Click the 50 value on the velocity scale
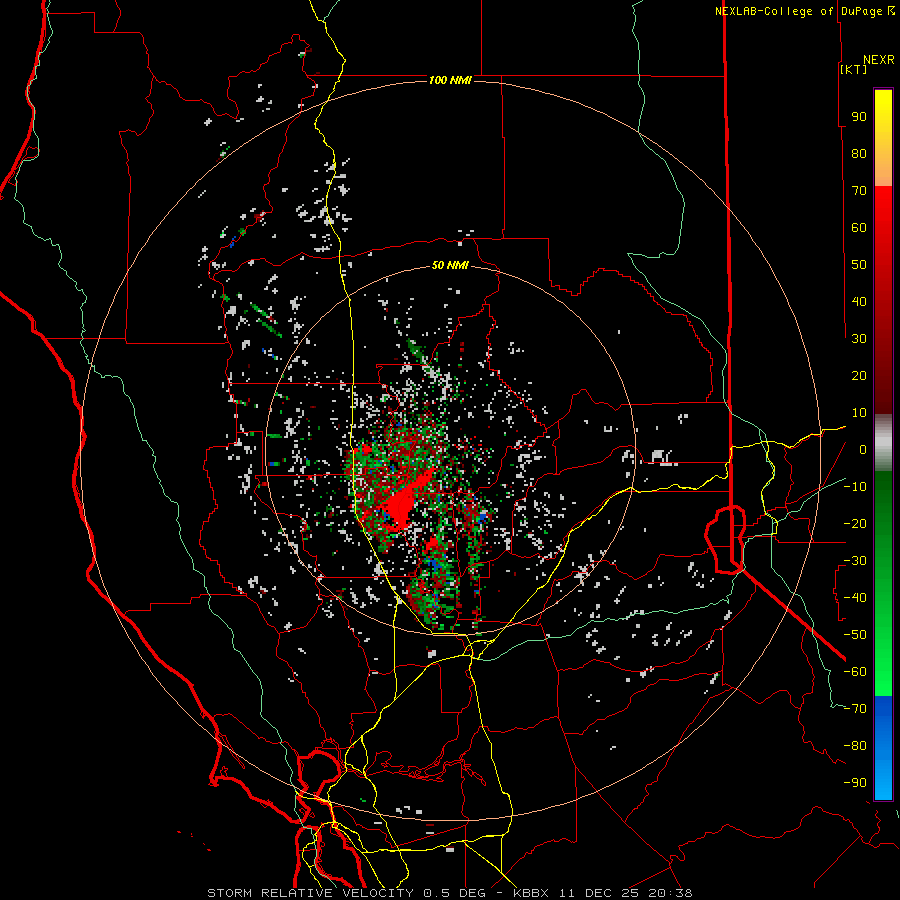The image size is (900, 900). pyautogui.click(x=859, y=265)
